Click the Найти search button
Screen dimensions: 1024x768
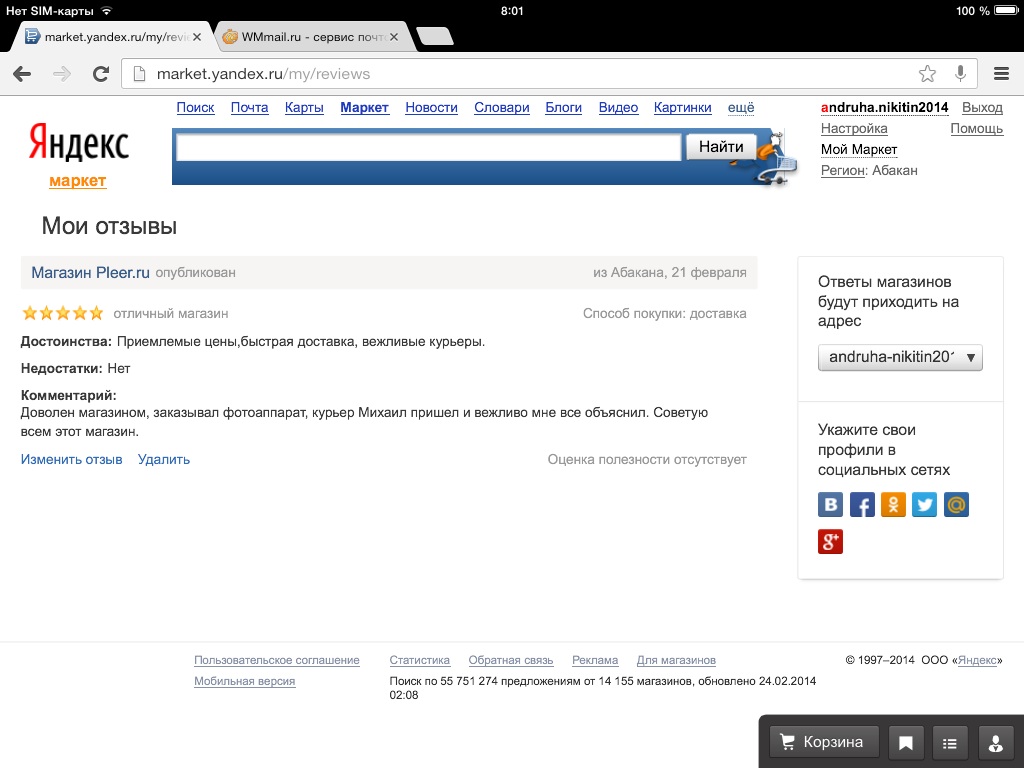(721, 147)
